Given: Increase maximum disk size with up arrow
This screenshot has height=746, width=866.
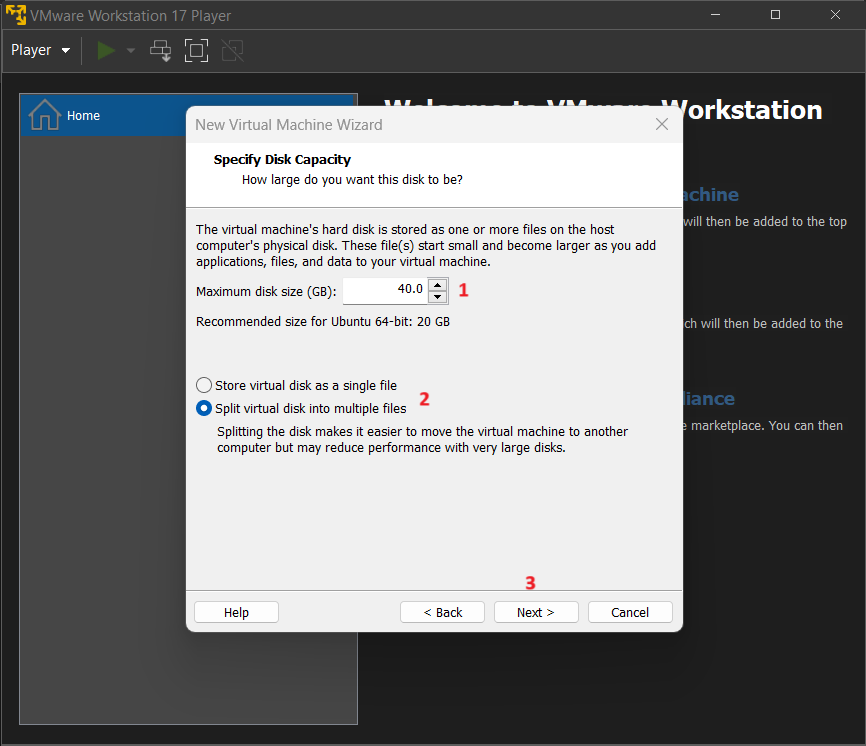Looking at the screenshot, I should tap(437, 285).
